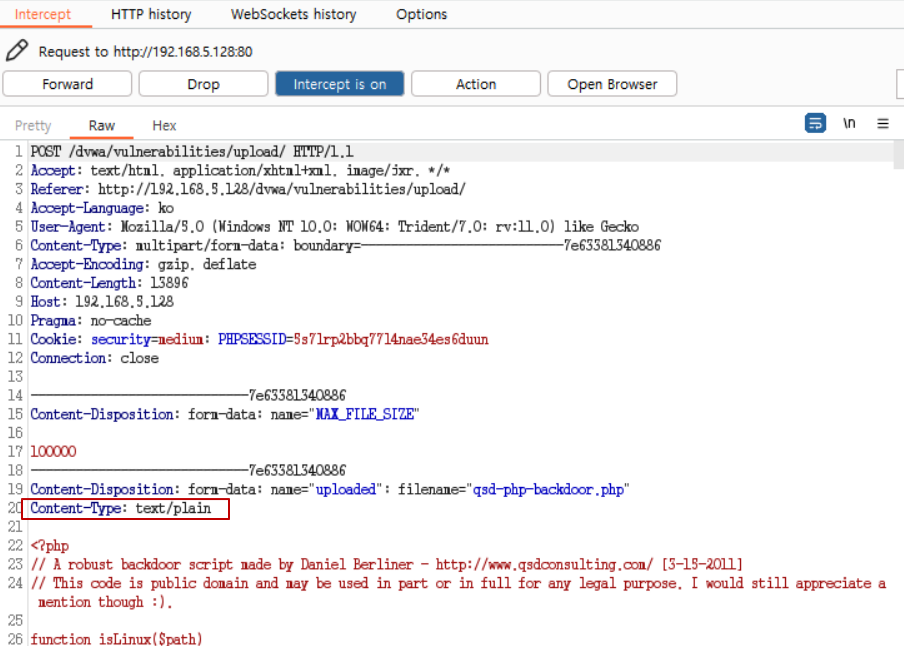The width and height of the screenshot is (904, 646).
Task: Forward the intercepted request
Action: tap(67, 84)
